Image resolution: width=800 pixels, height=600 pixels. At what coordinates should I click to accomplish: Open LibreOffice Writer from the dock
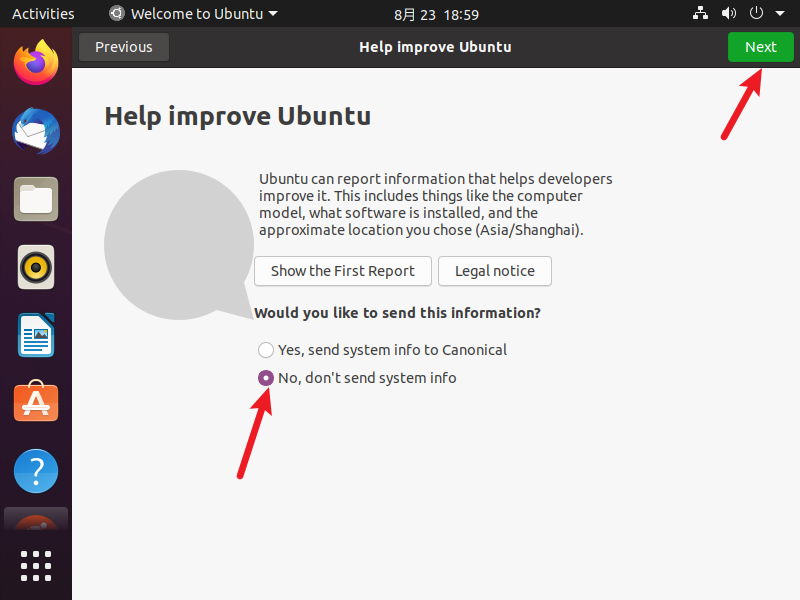click(36, 335)
